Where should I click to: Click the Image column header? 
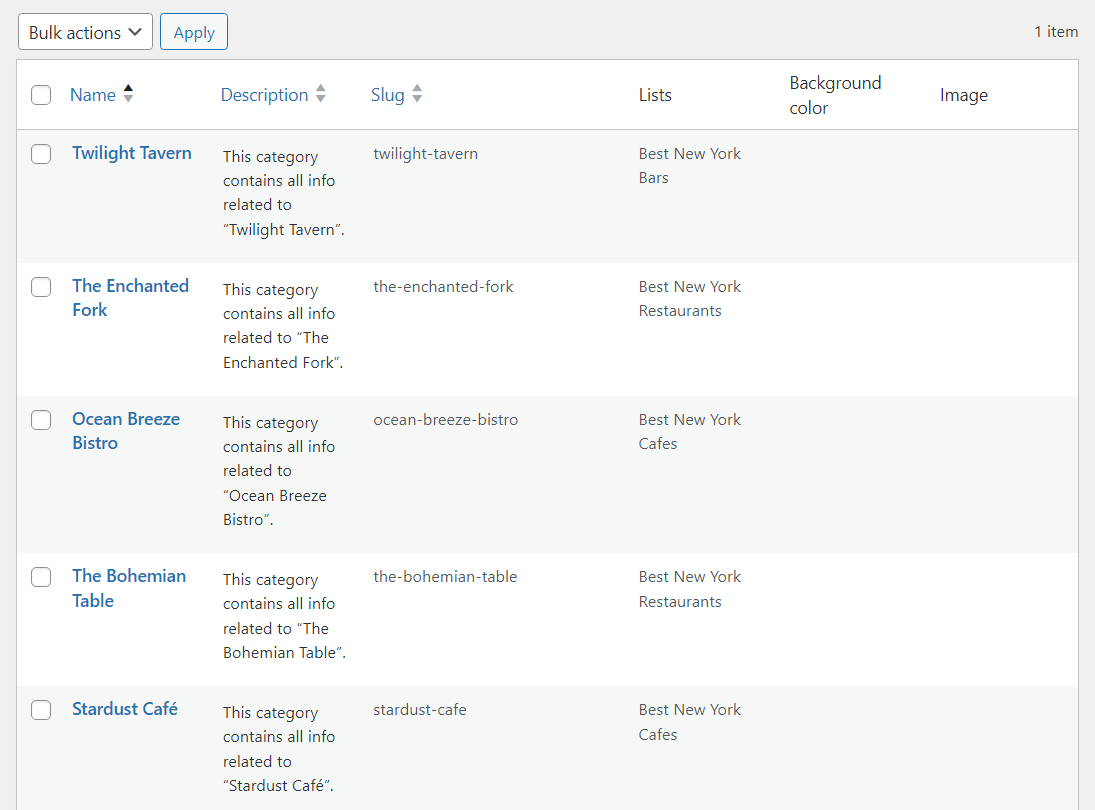964,95
